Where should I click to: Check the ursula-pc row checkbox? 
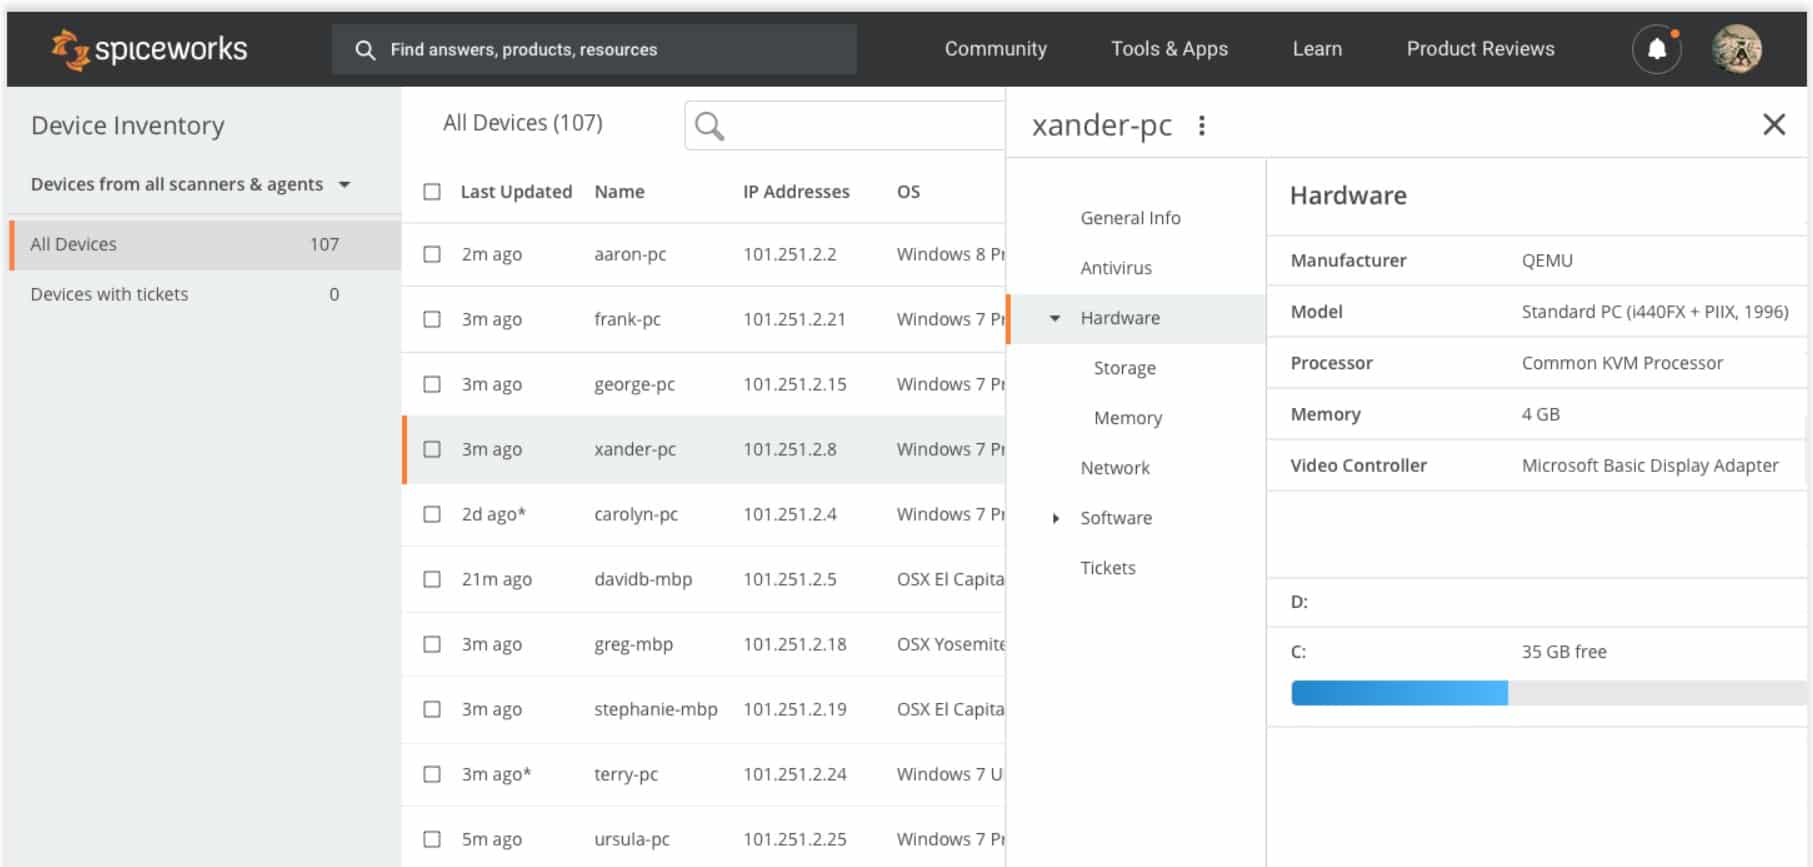(432, 839)
